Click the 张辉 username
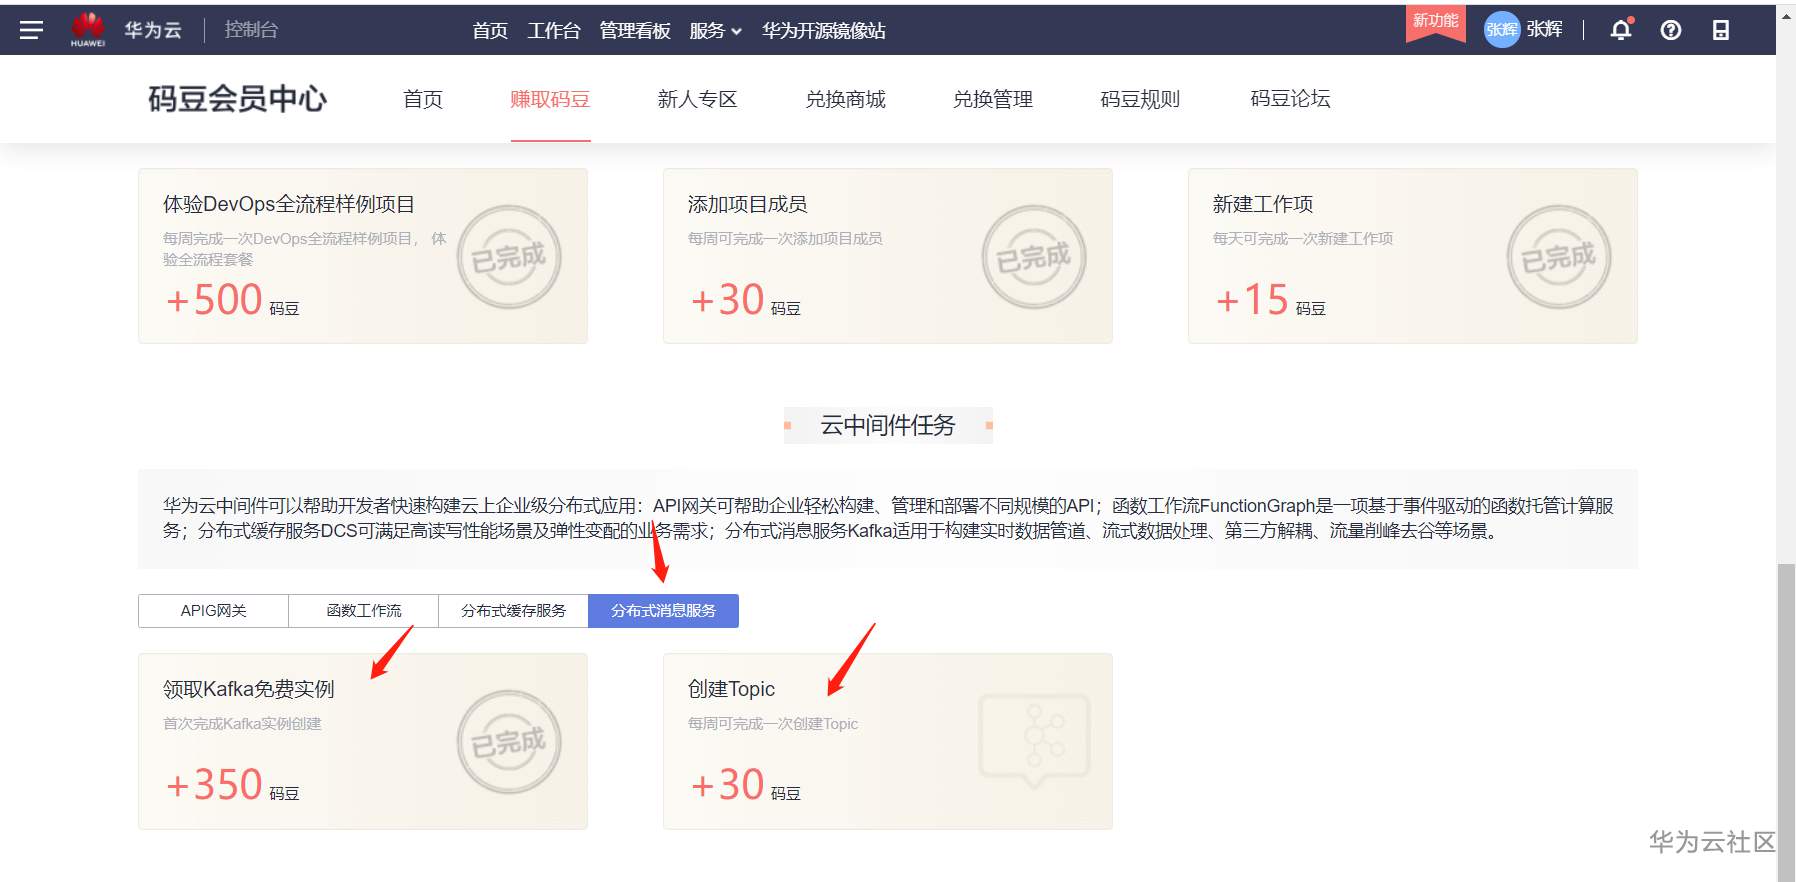 1544,29
